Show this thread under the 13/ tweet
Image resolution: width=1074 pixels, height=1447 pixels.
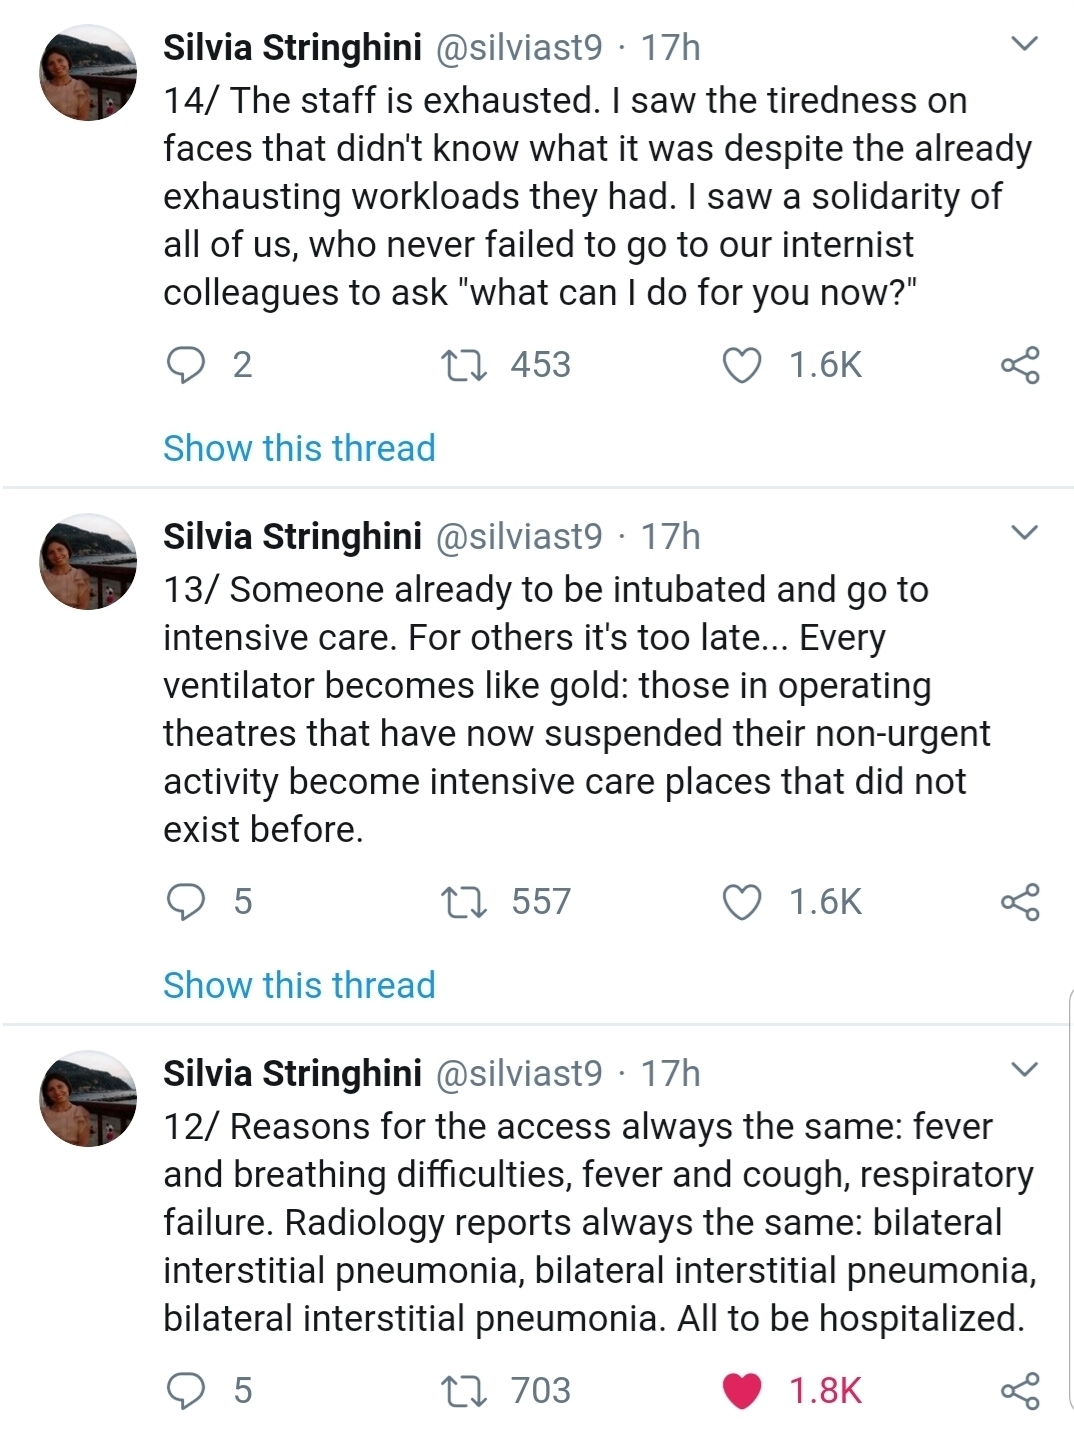coord(299,985)
